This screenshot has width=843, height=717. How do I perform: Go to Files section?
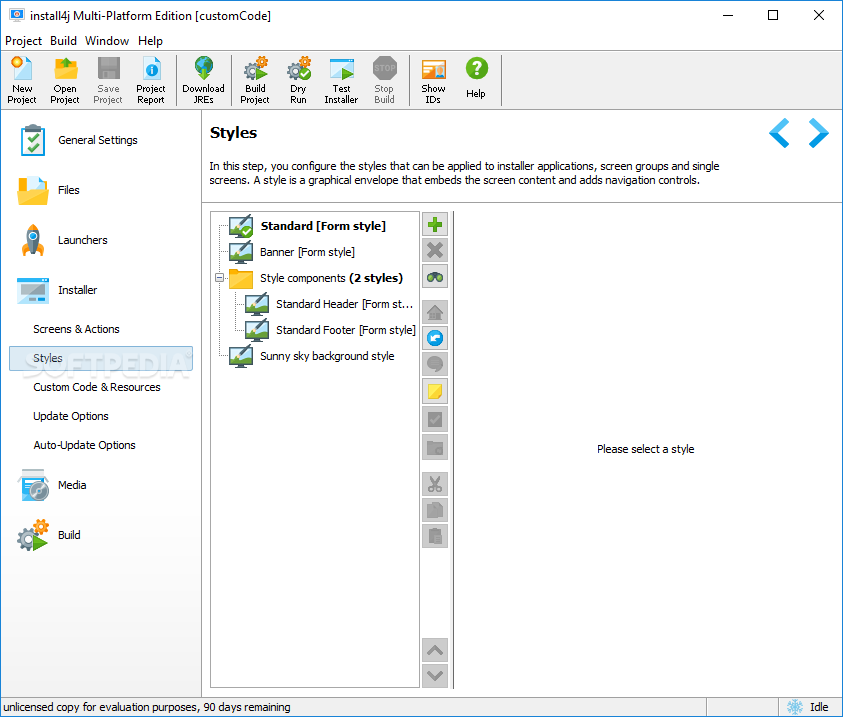pos(48,190)
